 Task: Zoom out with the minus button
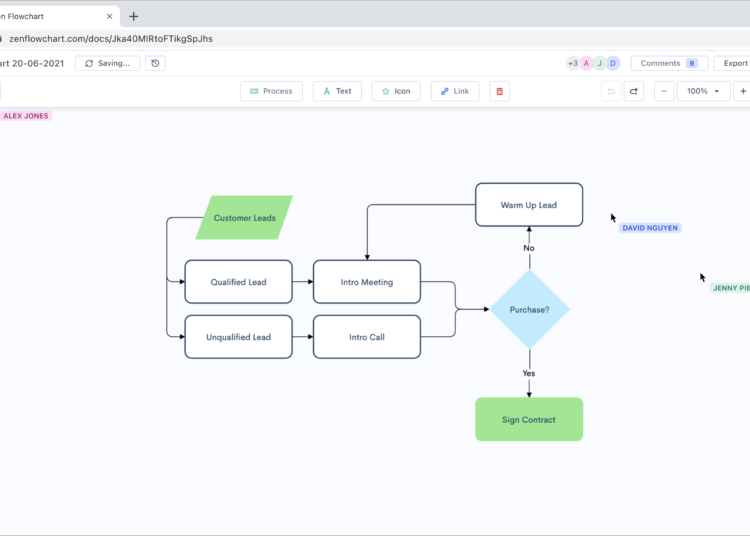tap(664, 91)
